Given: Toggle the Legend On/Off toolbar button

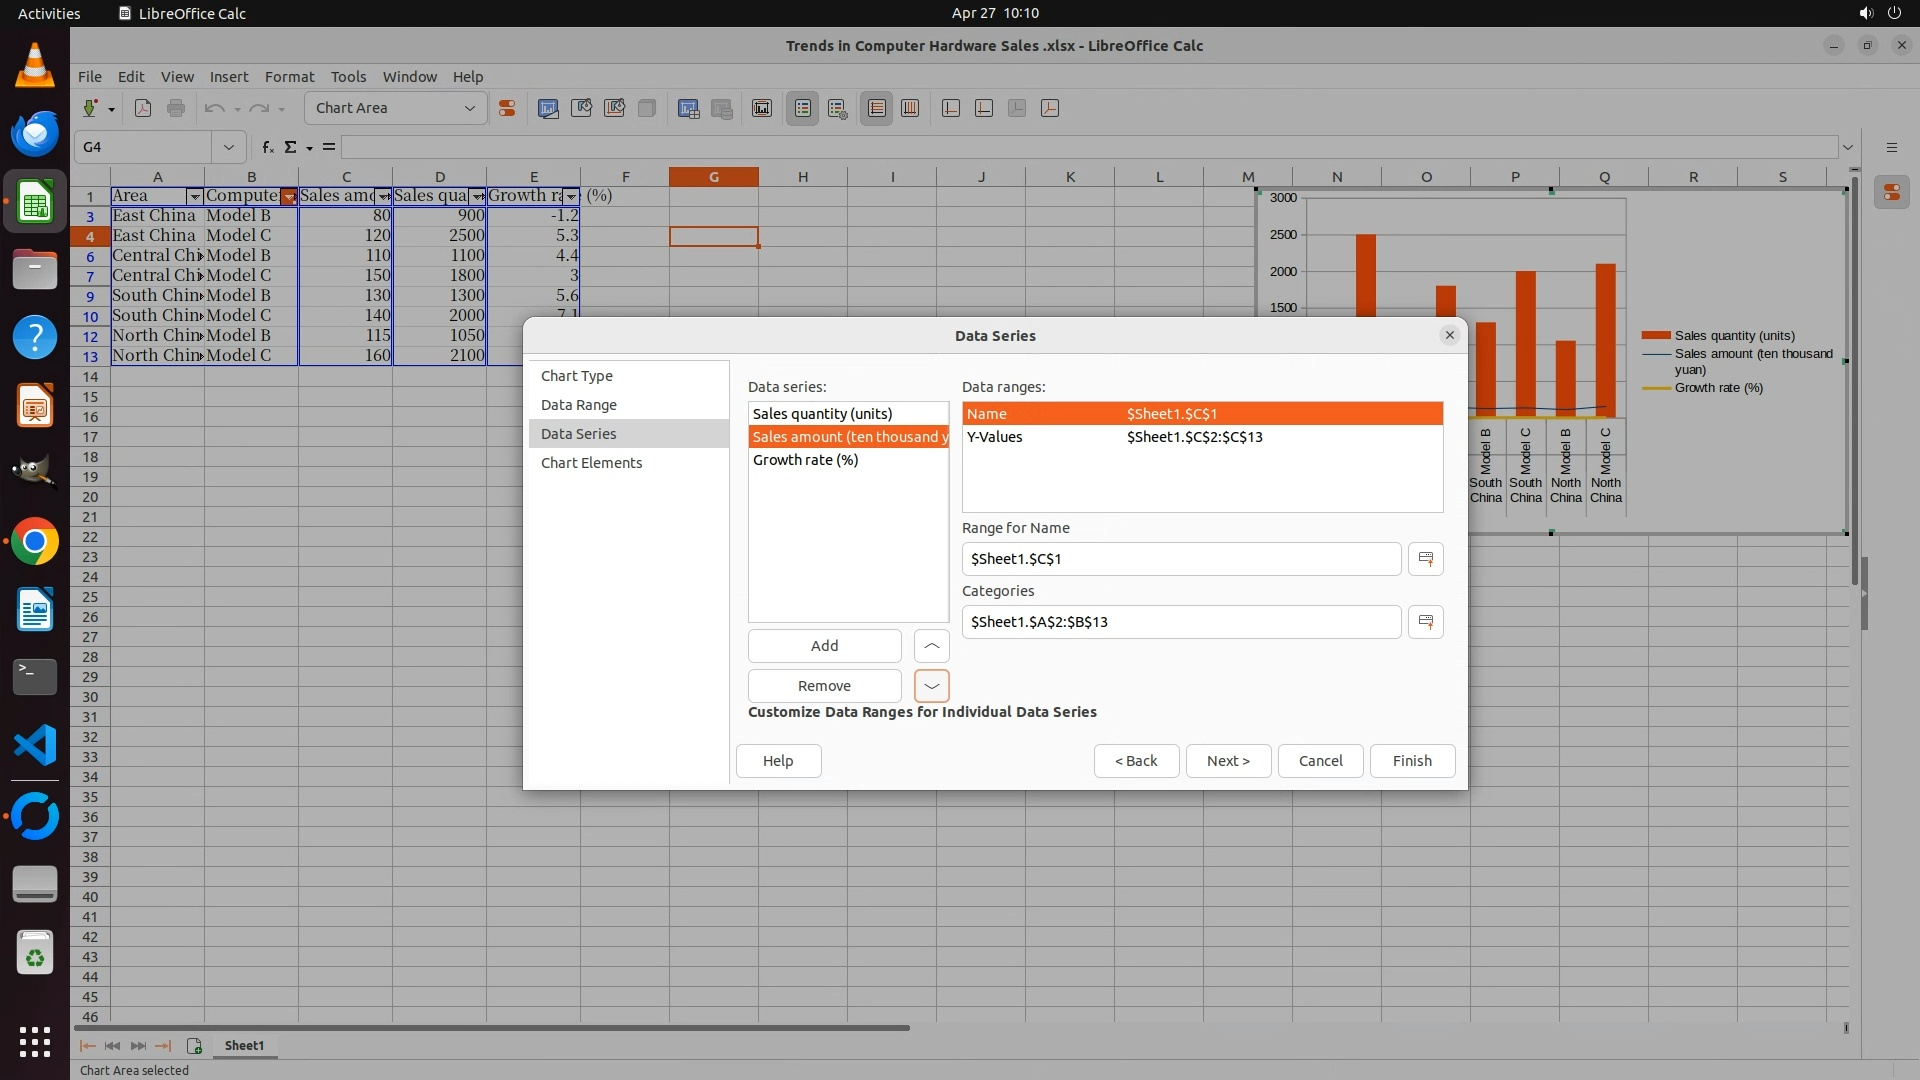Looking at the screenshot, I should point(803,108).
